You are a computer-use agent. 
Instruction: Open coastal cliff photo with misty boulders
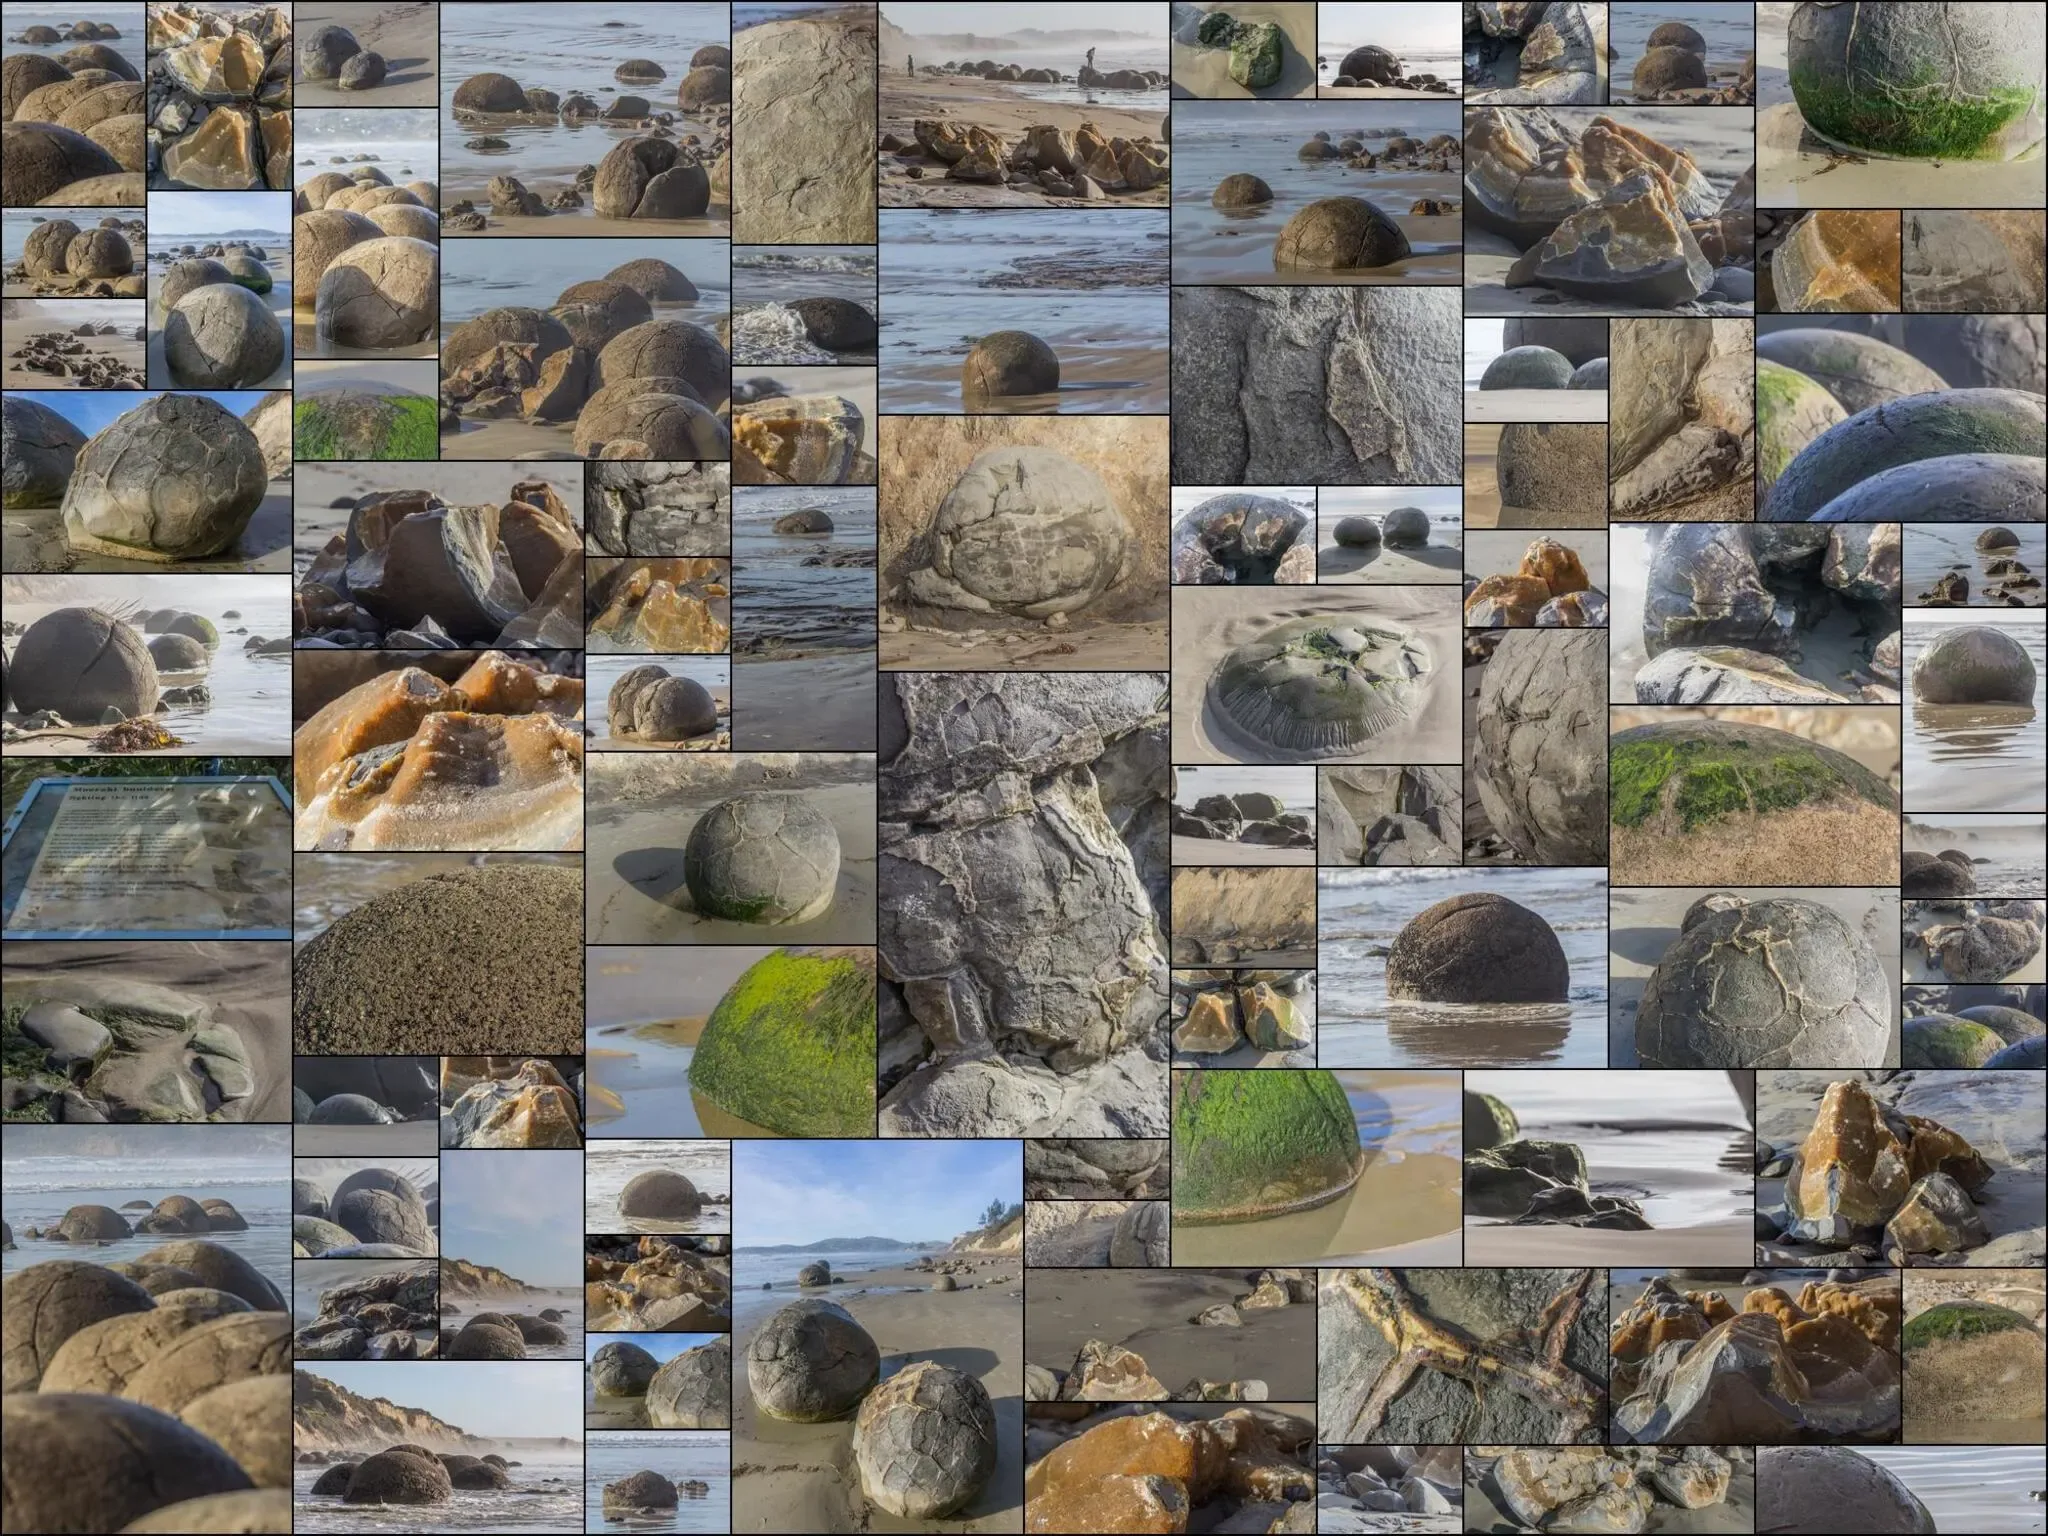click(x=438, y=1446)
